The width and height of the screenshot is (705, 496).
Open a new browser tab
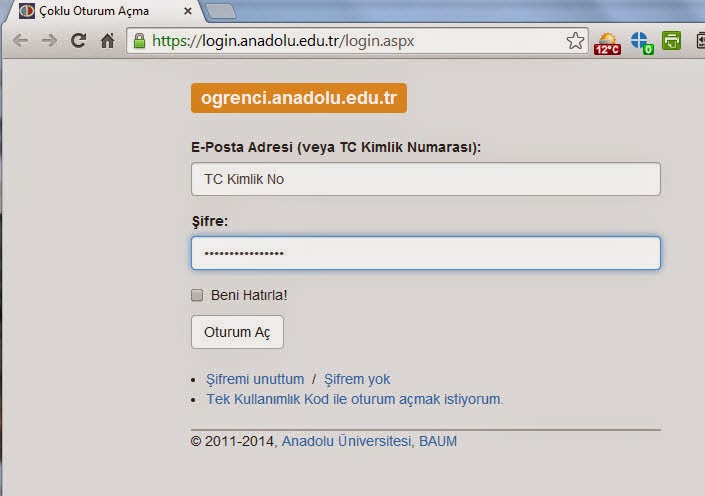(x=221, y=12)
